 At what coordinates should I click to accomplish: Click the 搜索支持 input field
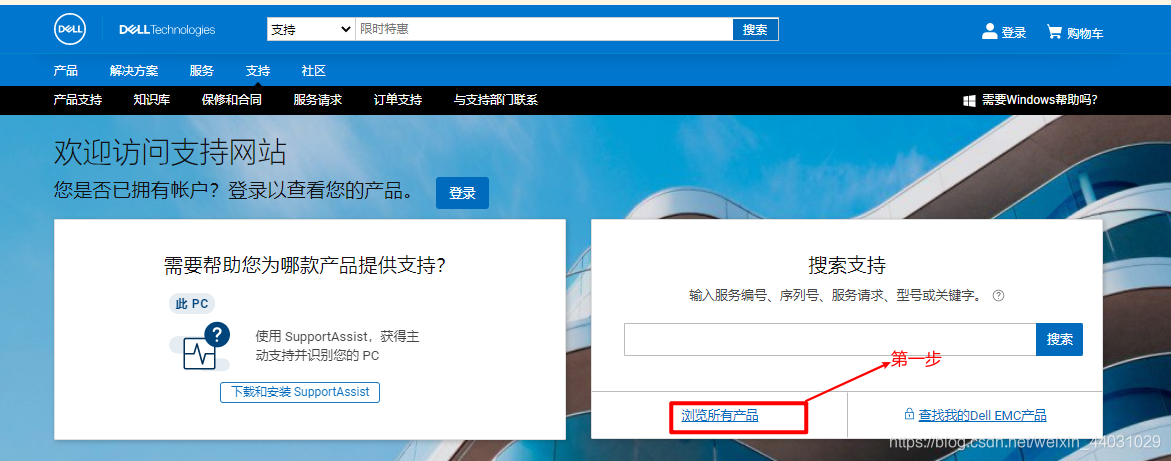pos(830,339)
